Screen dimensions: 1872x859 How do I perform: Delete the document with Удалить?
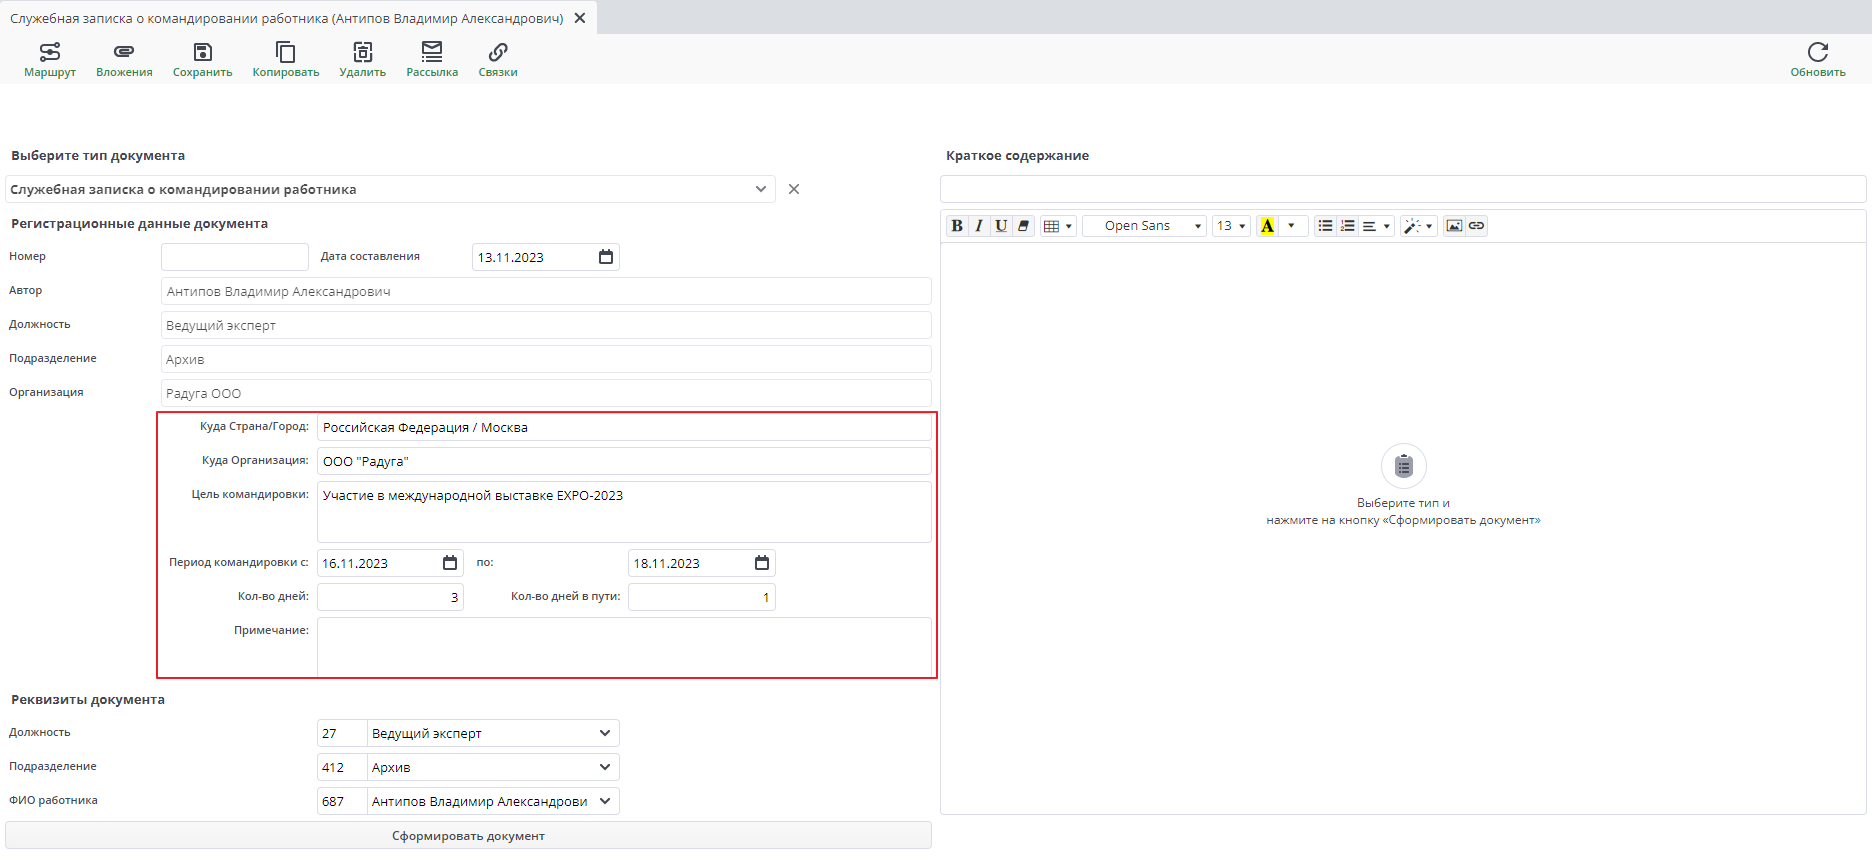click(362, 60)
